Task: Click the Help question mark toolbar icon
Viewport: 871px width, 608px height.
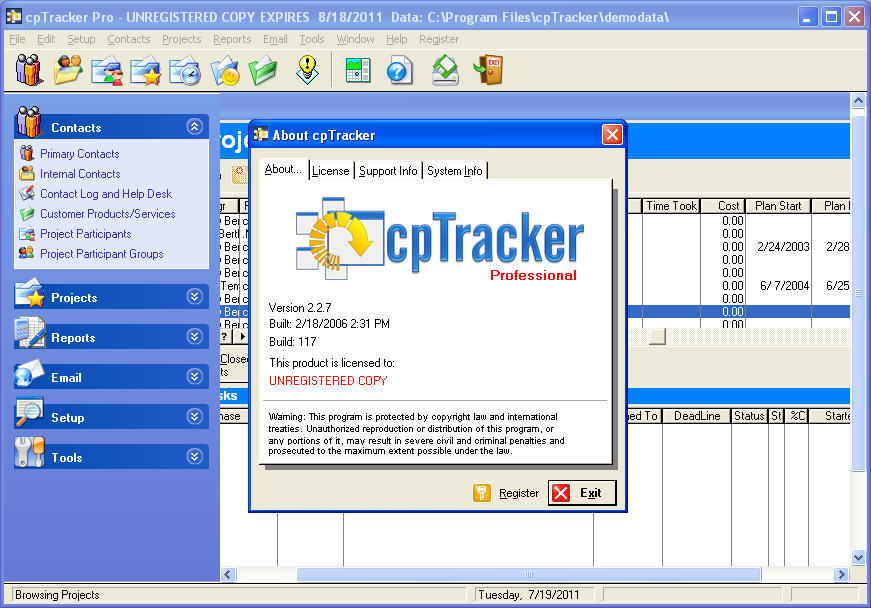Action: pos(399,71)
